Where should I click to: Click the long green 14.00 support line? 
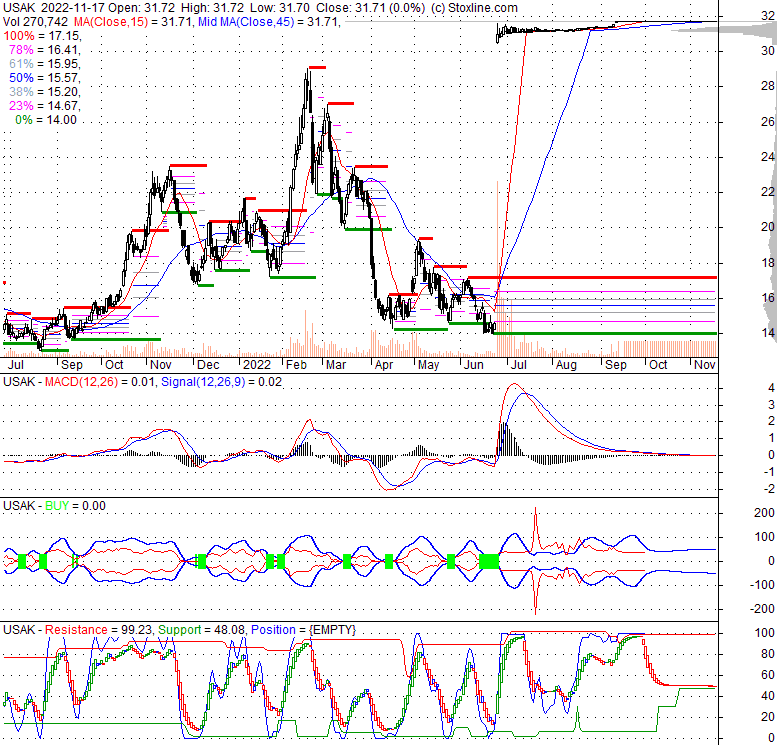tap(605, 333)
